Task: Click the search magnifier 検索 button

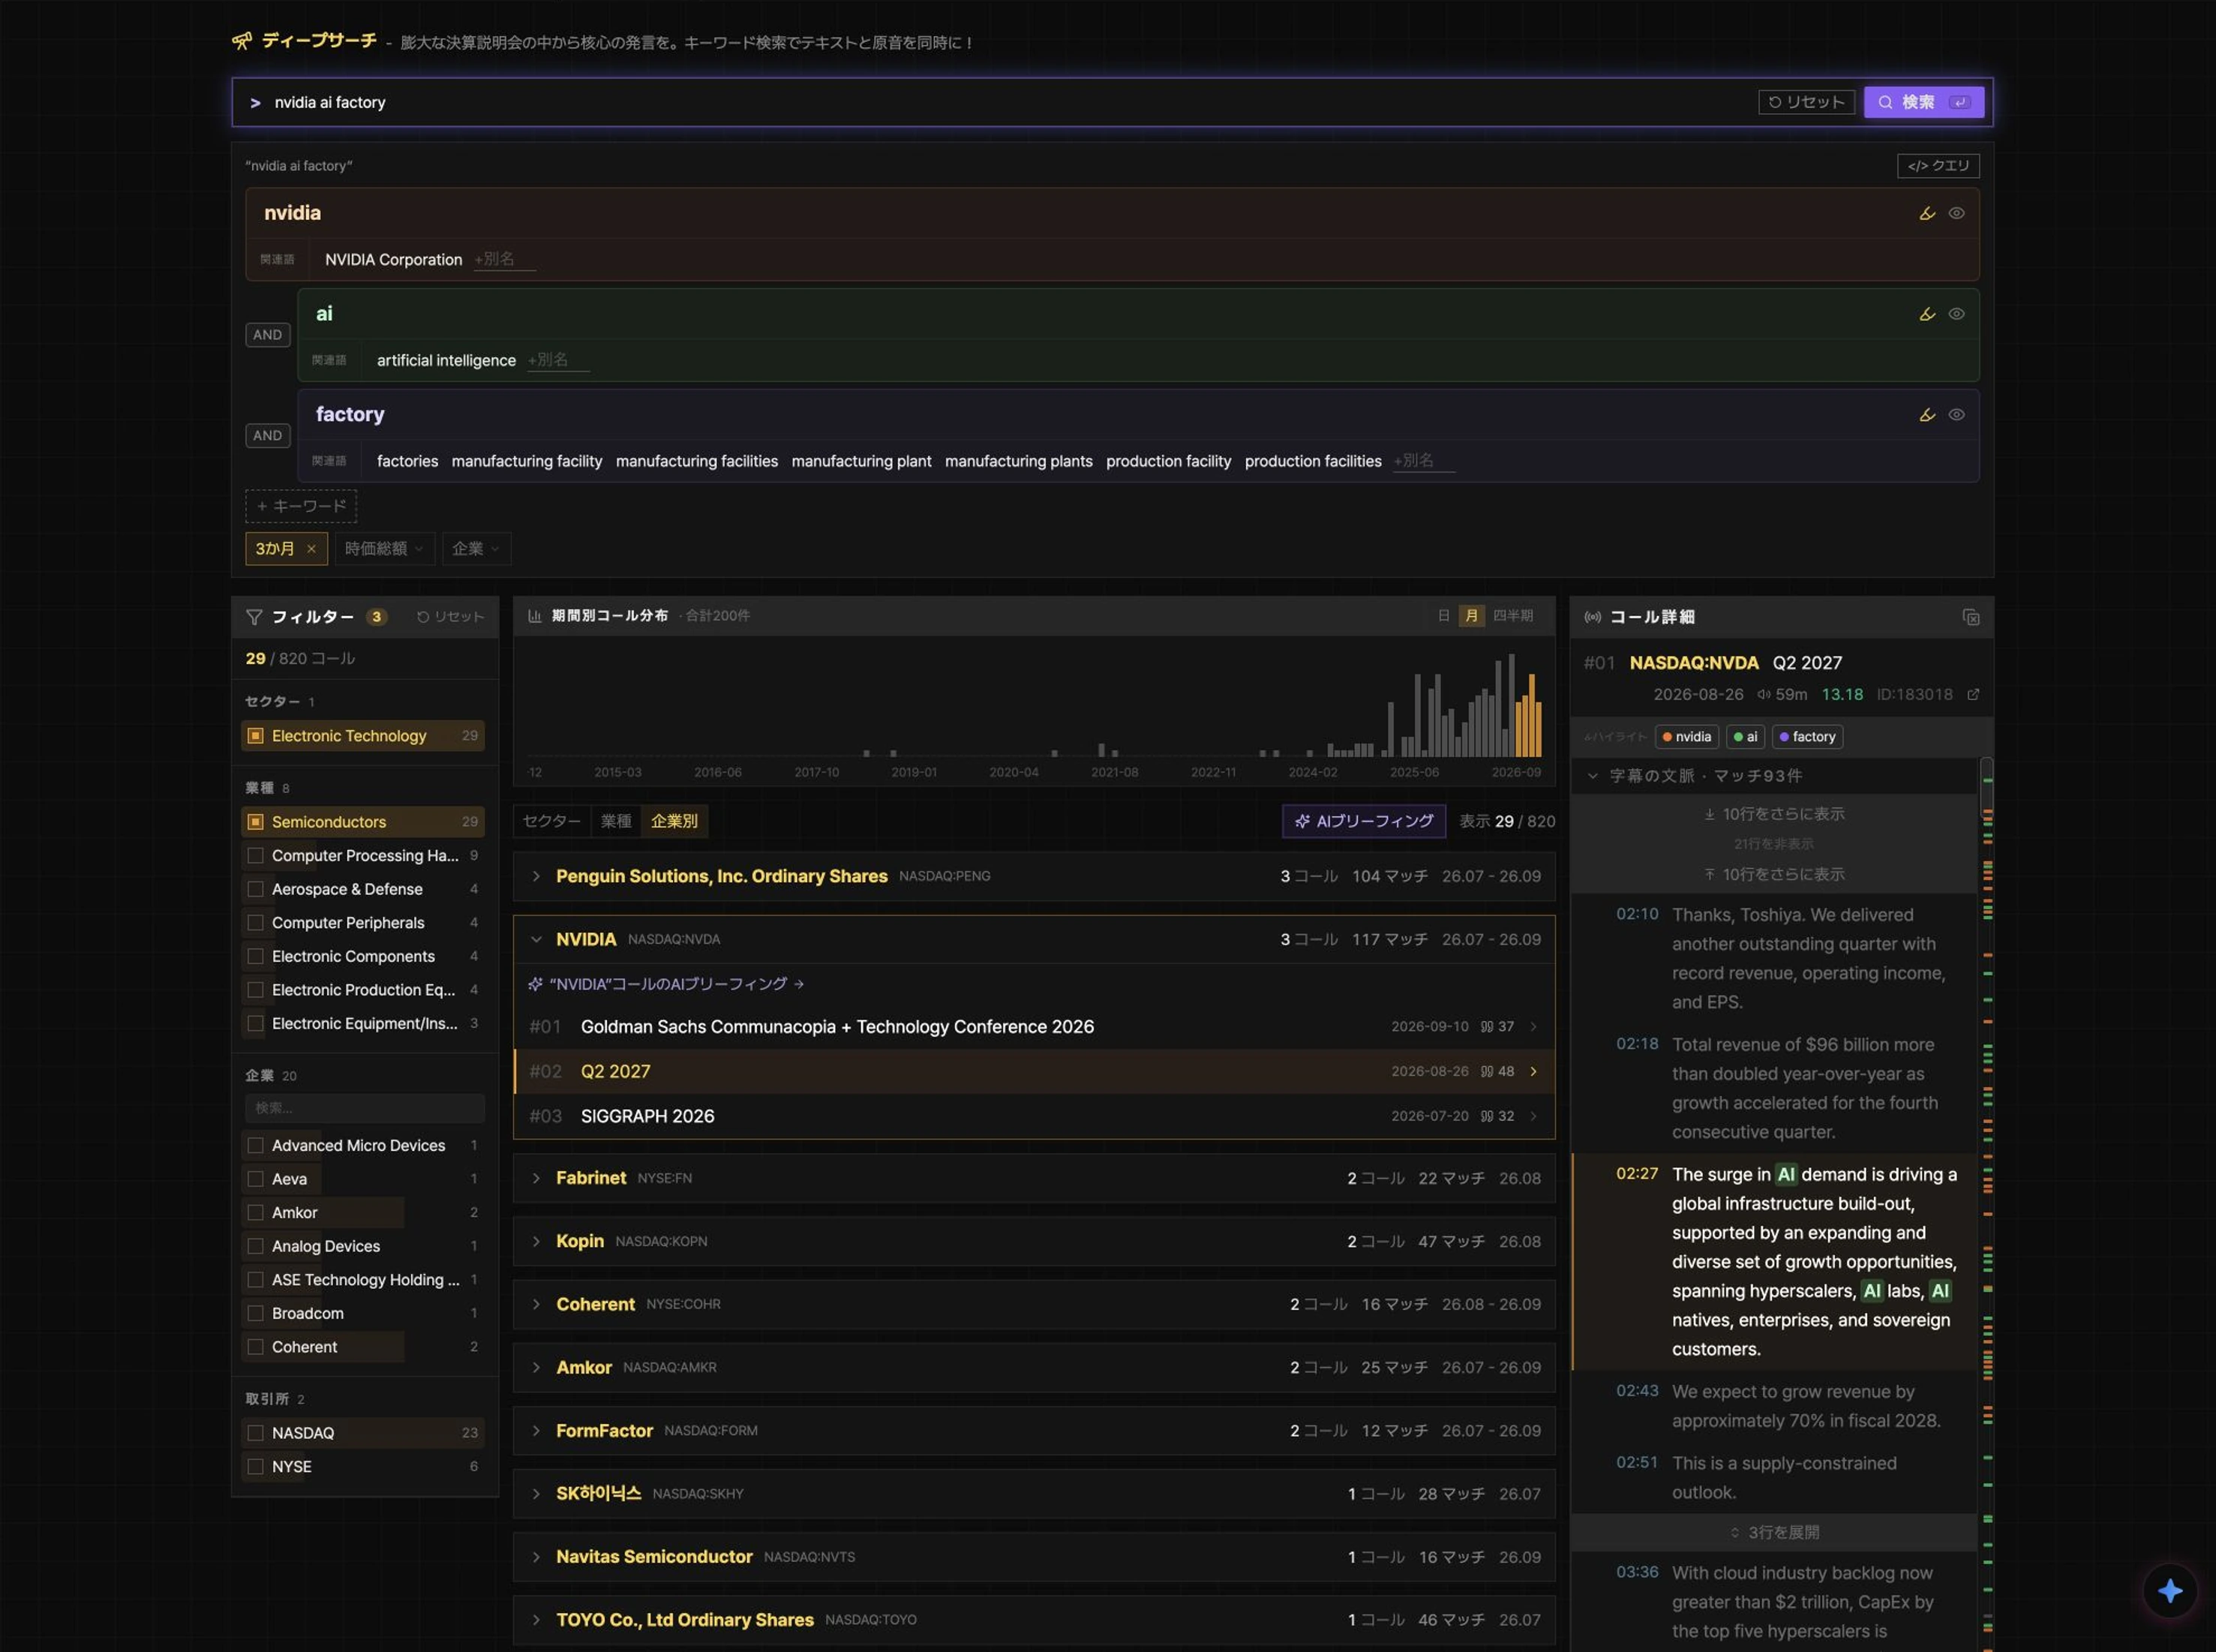Action: point(1923,102)
